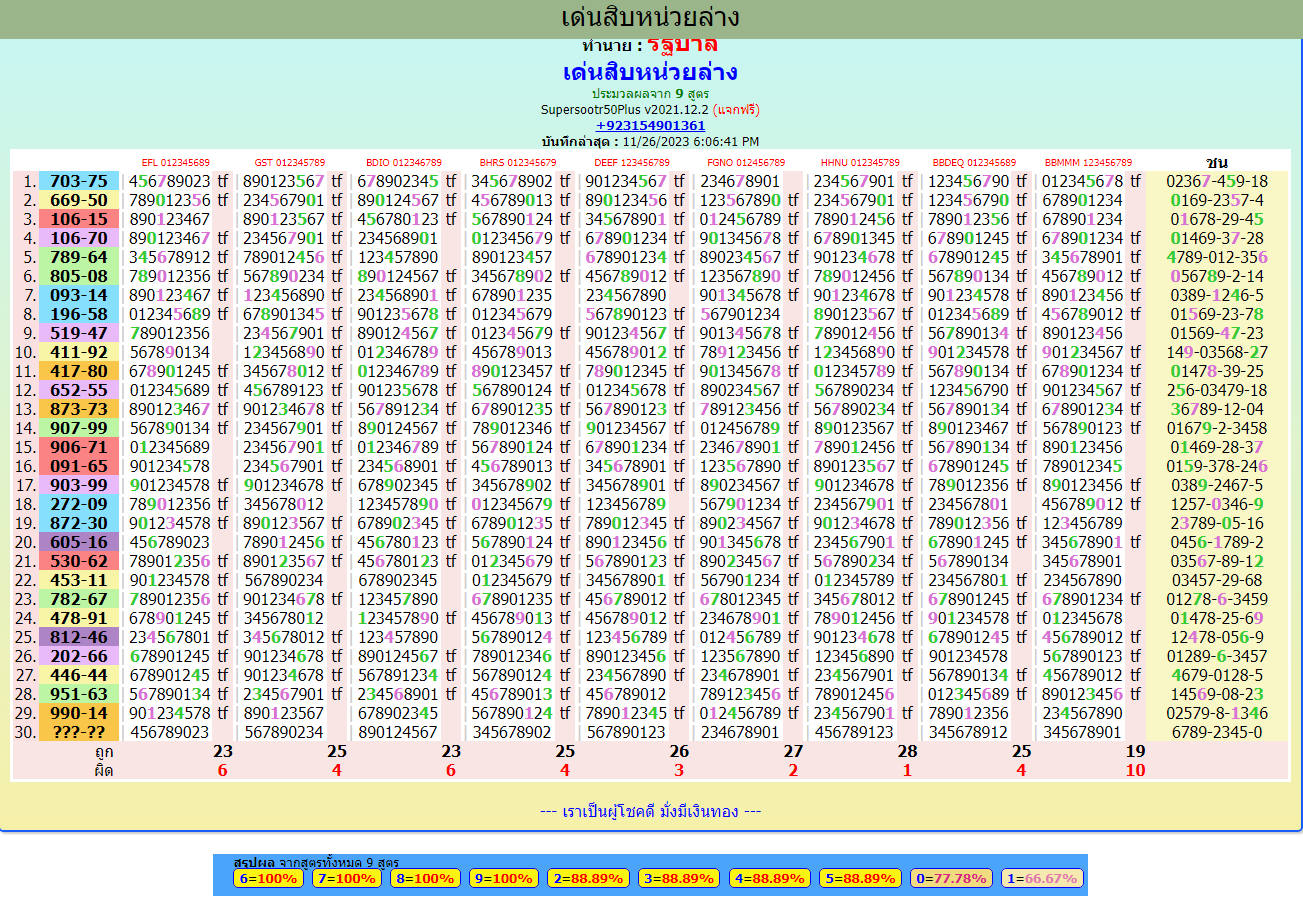Click correct count 27 under FGNO
1303x905 pixels.
(794, 752)
